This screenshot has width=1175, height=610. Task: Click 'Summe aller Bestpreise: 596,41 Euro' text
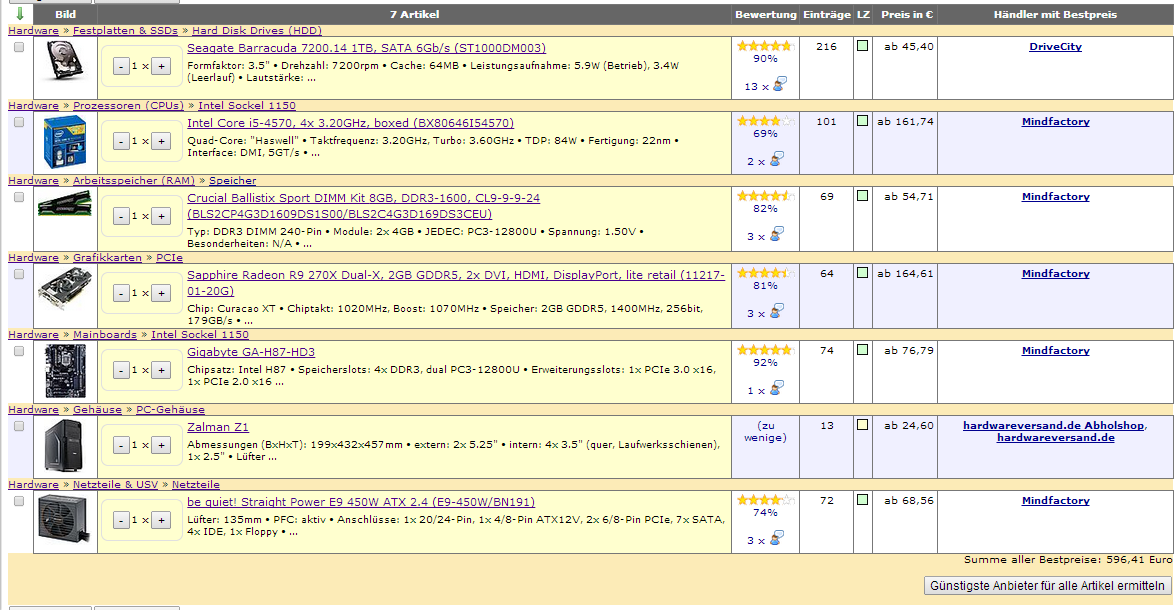pyautogui.click(x=1068, y=560)
